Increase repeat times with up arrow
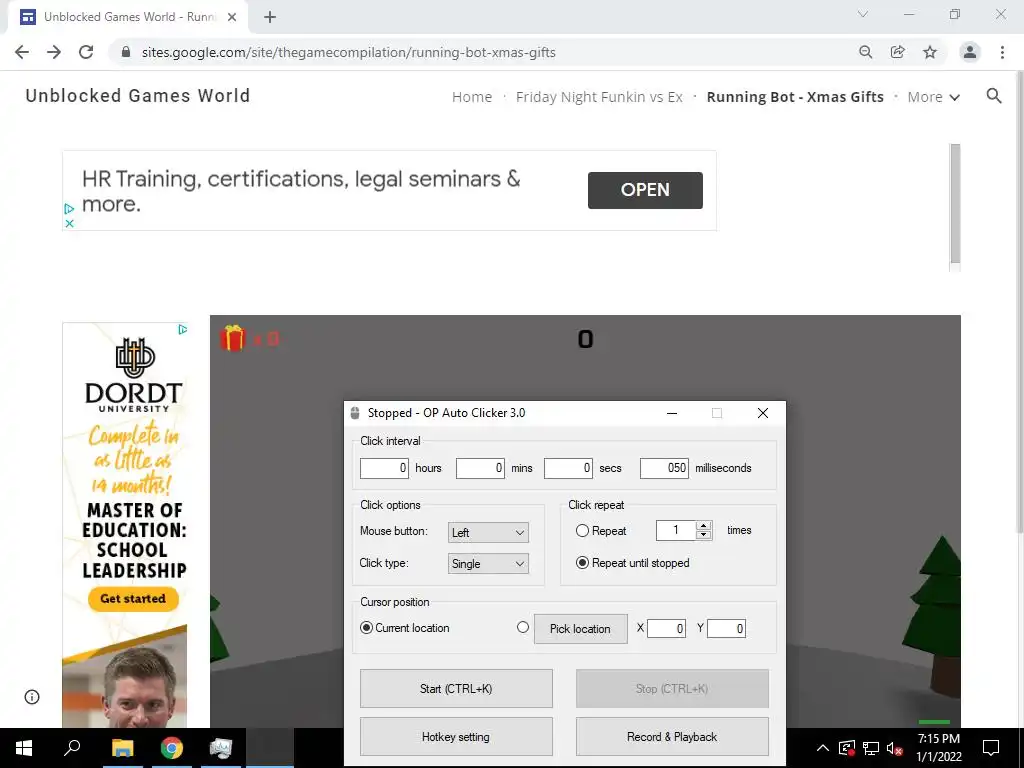Screen dimensions: 1024x768 703,525
